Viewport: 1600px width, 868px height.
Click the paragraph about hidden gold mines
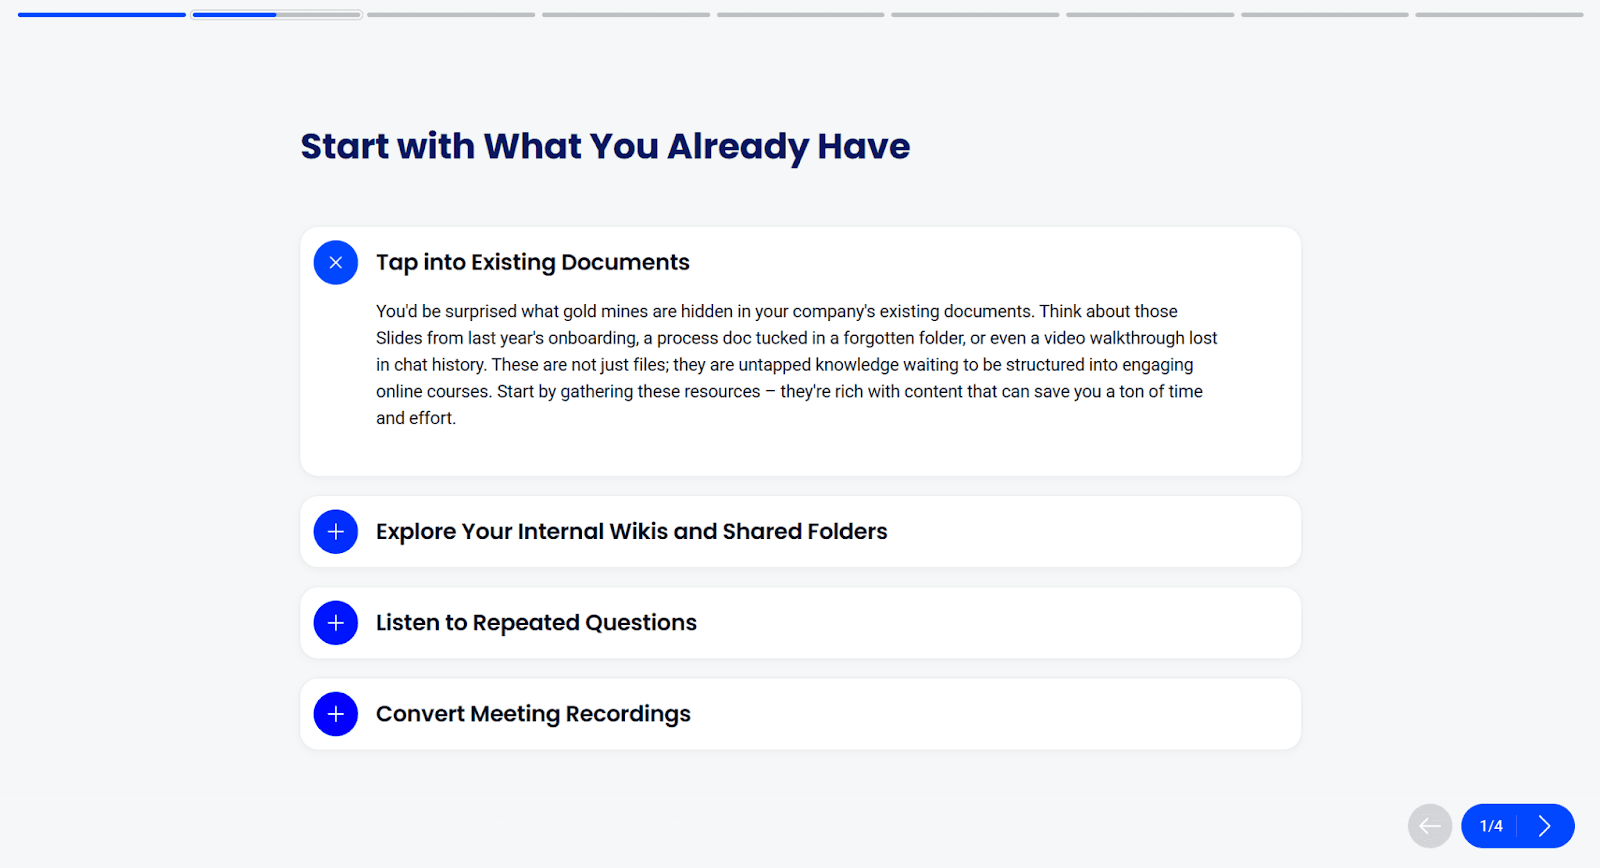[796, 365]
